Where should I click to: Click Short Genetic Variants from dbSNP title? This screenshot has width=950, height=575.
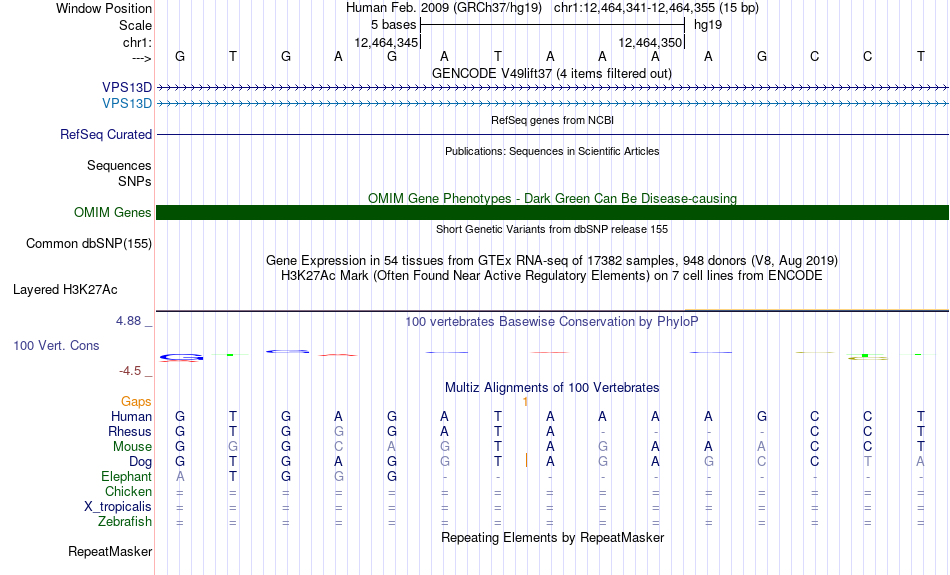click(552, 230)
